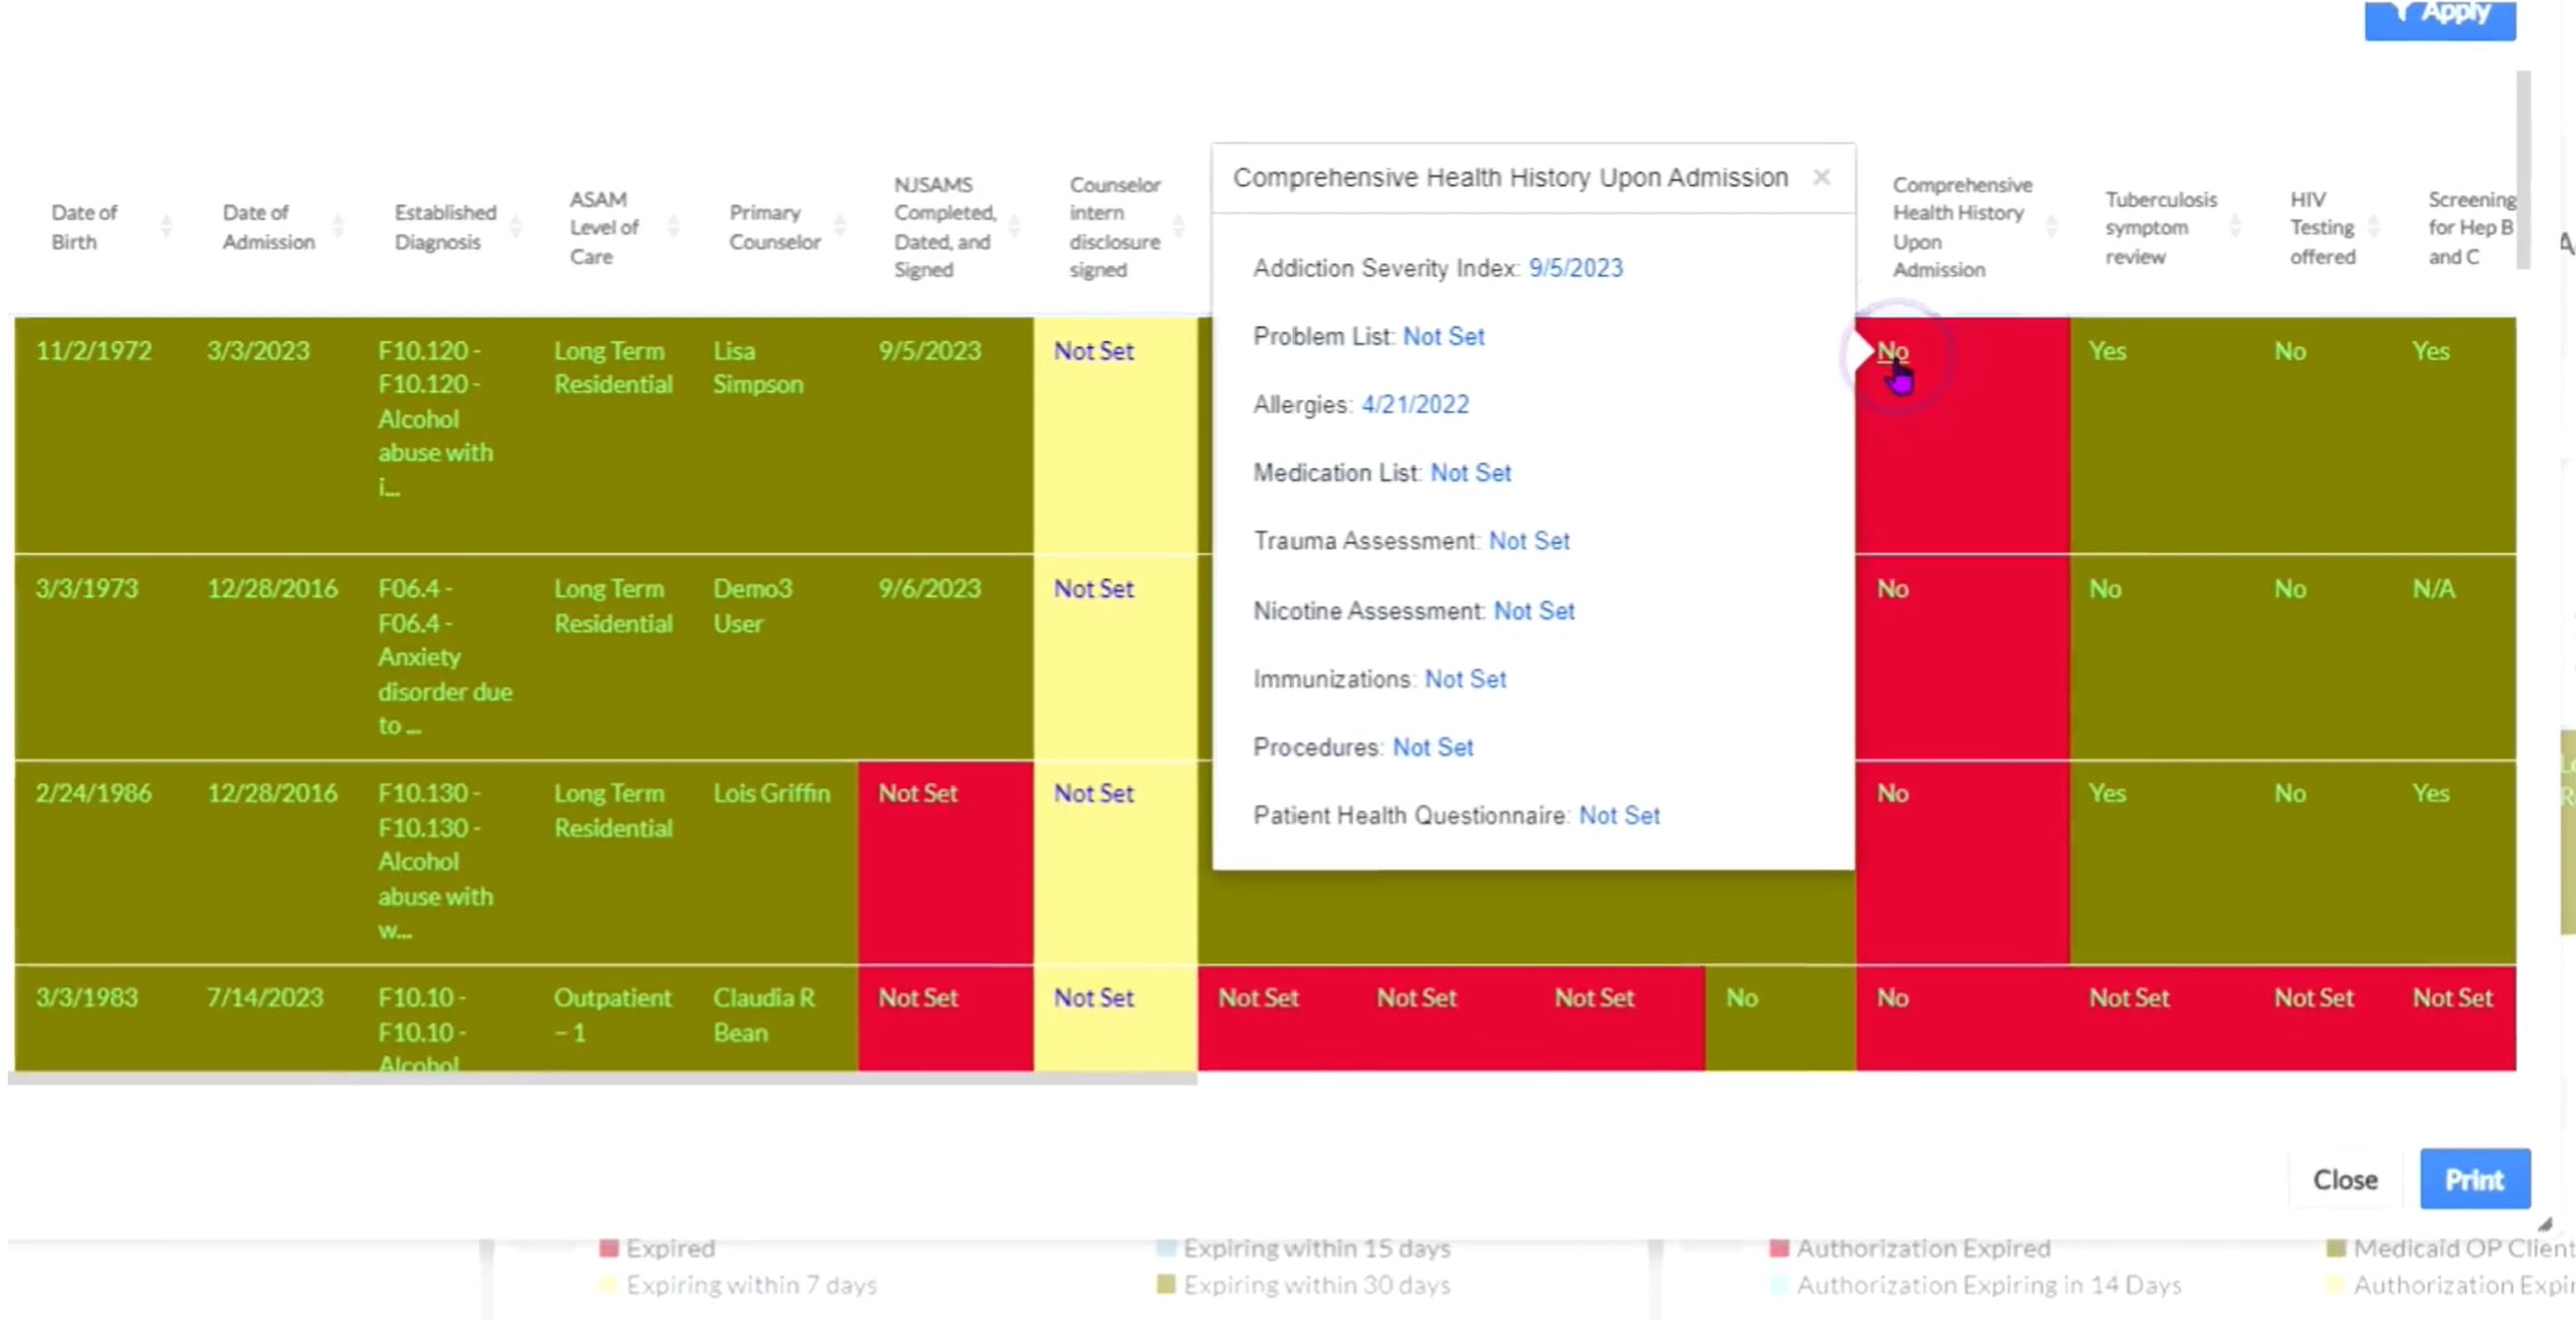The height and width of the screenshot is (1320, 2576).
Task: Sort by Primary Counselor column
Action: [840, 227]
